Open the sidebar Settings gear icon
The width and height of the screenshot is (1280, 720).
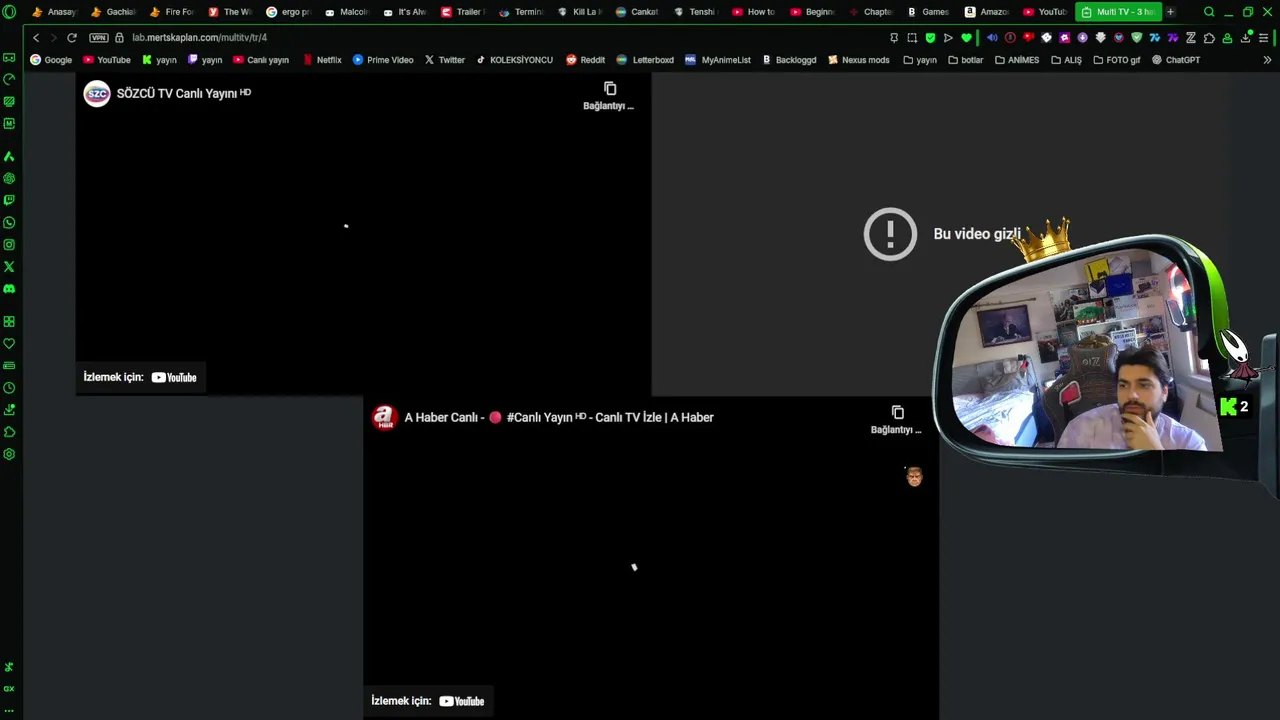point(9,454)
